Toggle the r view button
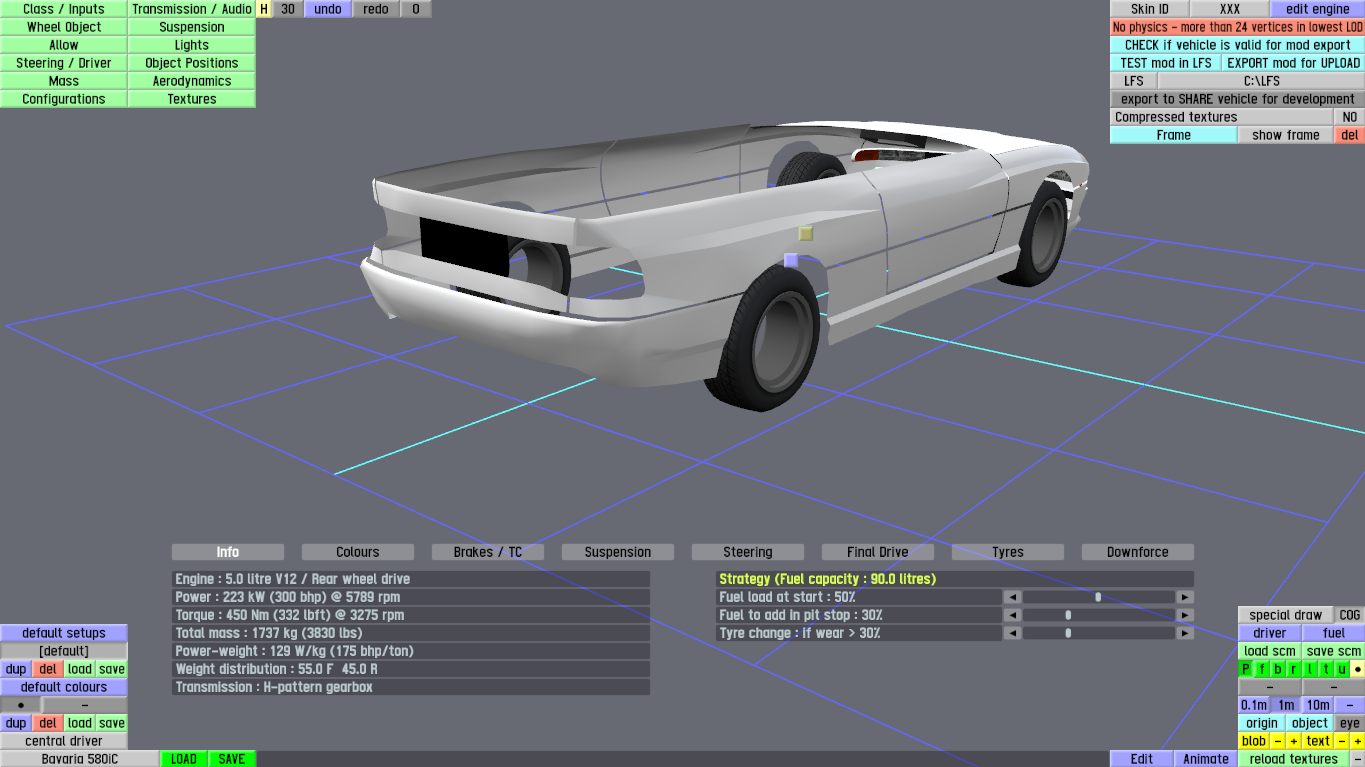Viewport: 1365px width, 767px height. (x=1294, y=669)
